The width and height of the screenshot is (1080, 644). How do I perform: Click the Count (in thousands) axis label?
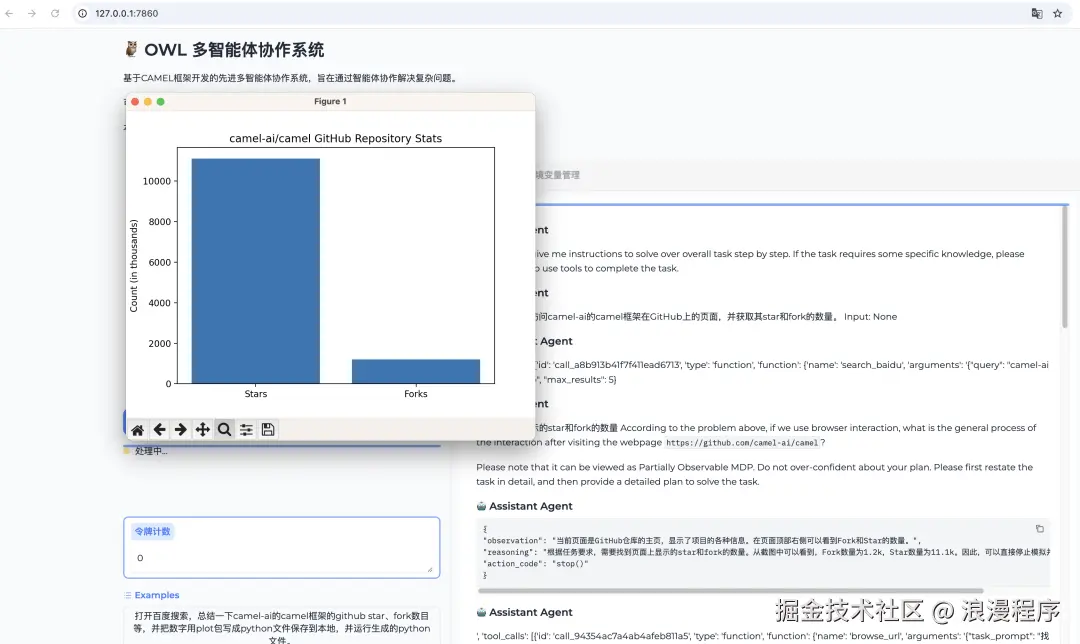pos(134,266)
